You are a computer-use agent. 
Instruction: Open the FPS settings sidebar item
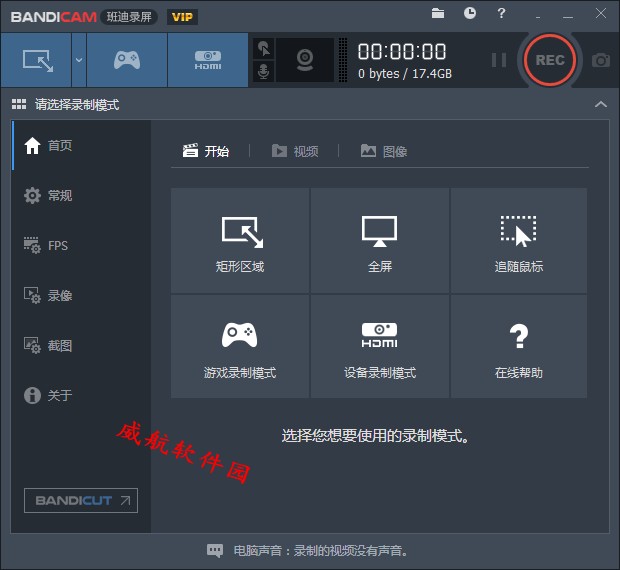[x=81, y=245]
